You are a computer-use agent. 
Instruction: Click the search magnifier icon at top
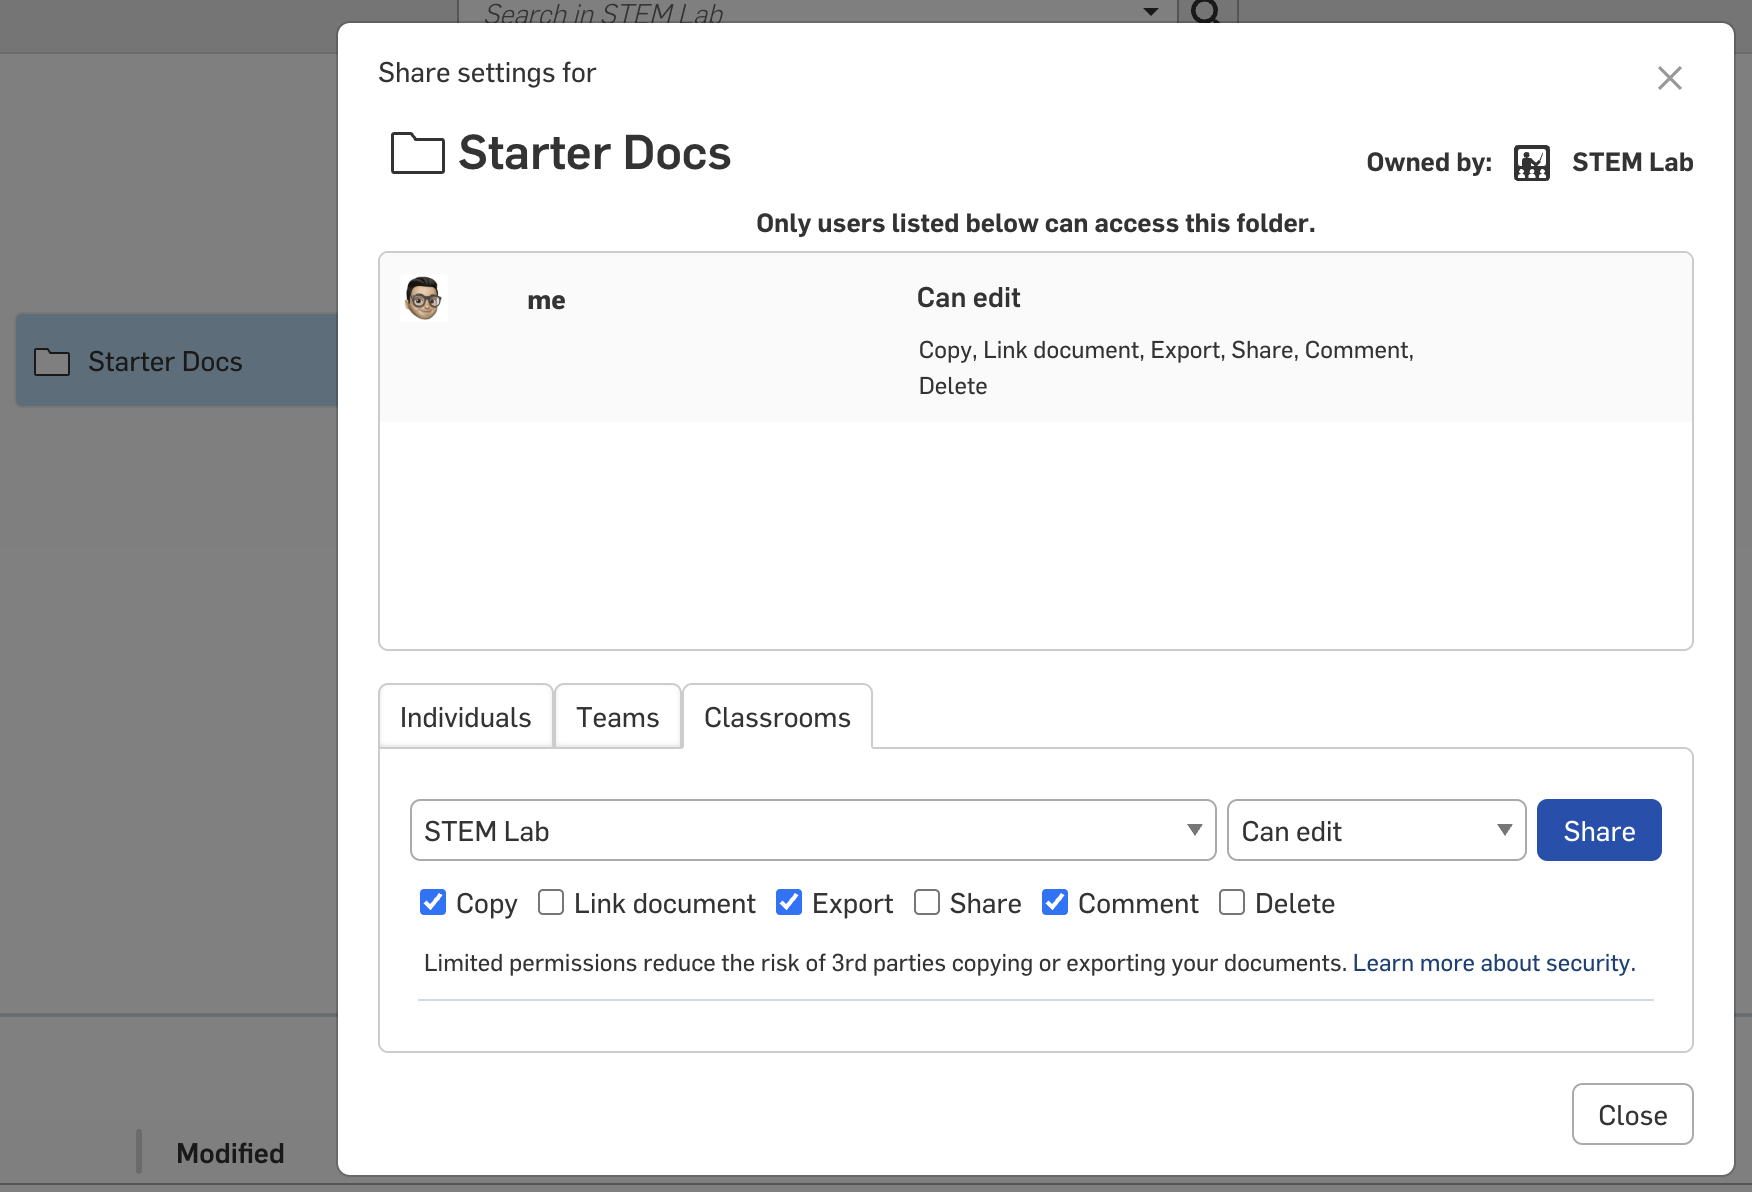tap(1207, 12)
